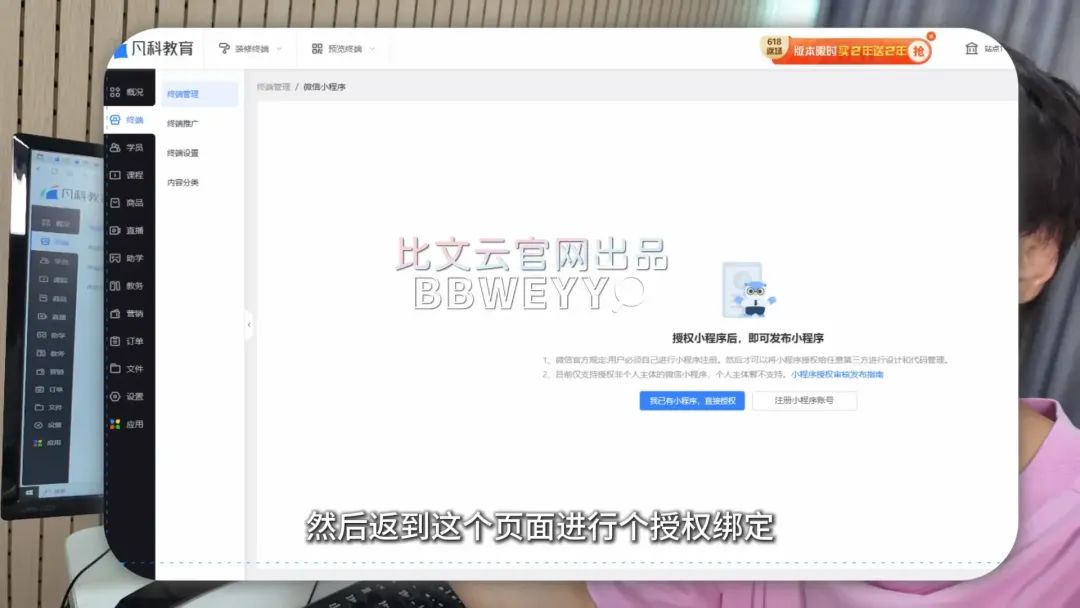Collapse the secondary menu panel arrow
This screenshot has width=1080, height=608.
tap(249, 324)
